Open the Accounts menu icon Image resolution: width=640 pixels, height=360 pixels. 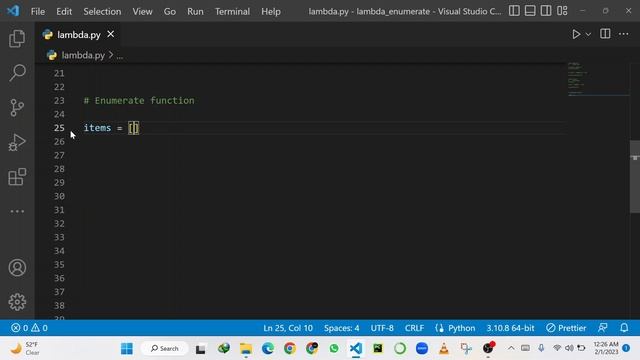pyautogui.click(x=17, y=268)
